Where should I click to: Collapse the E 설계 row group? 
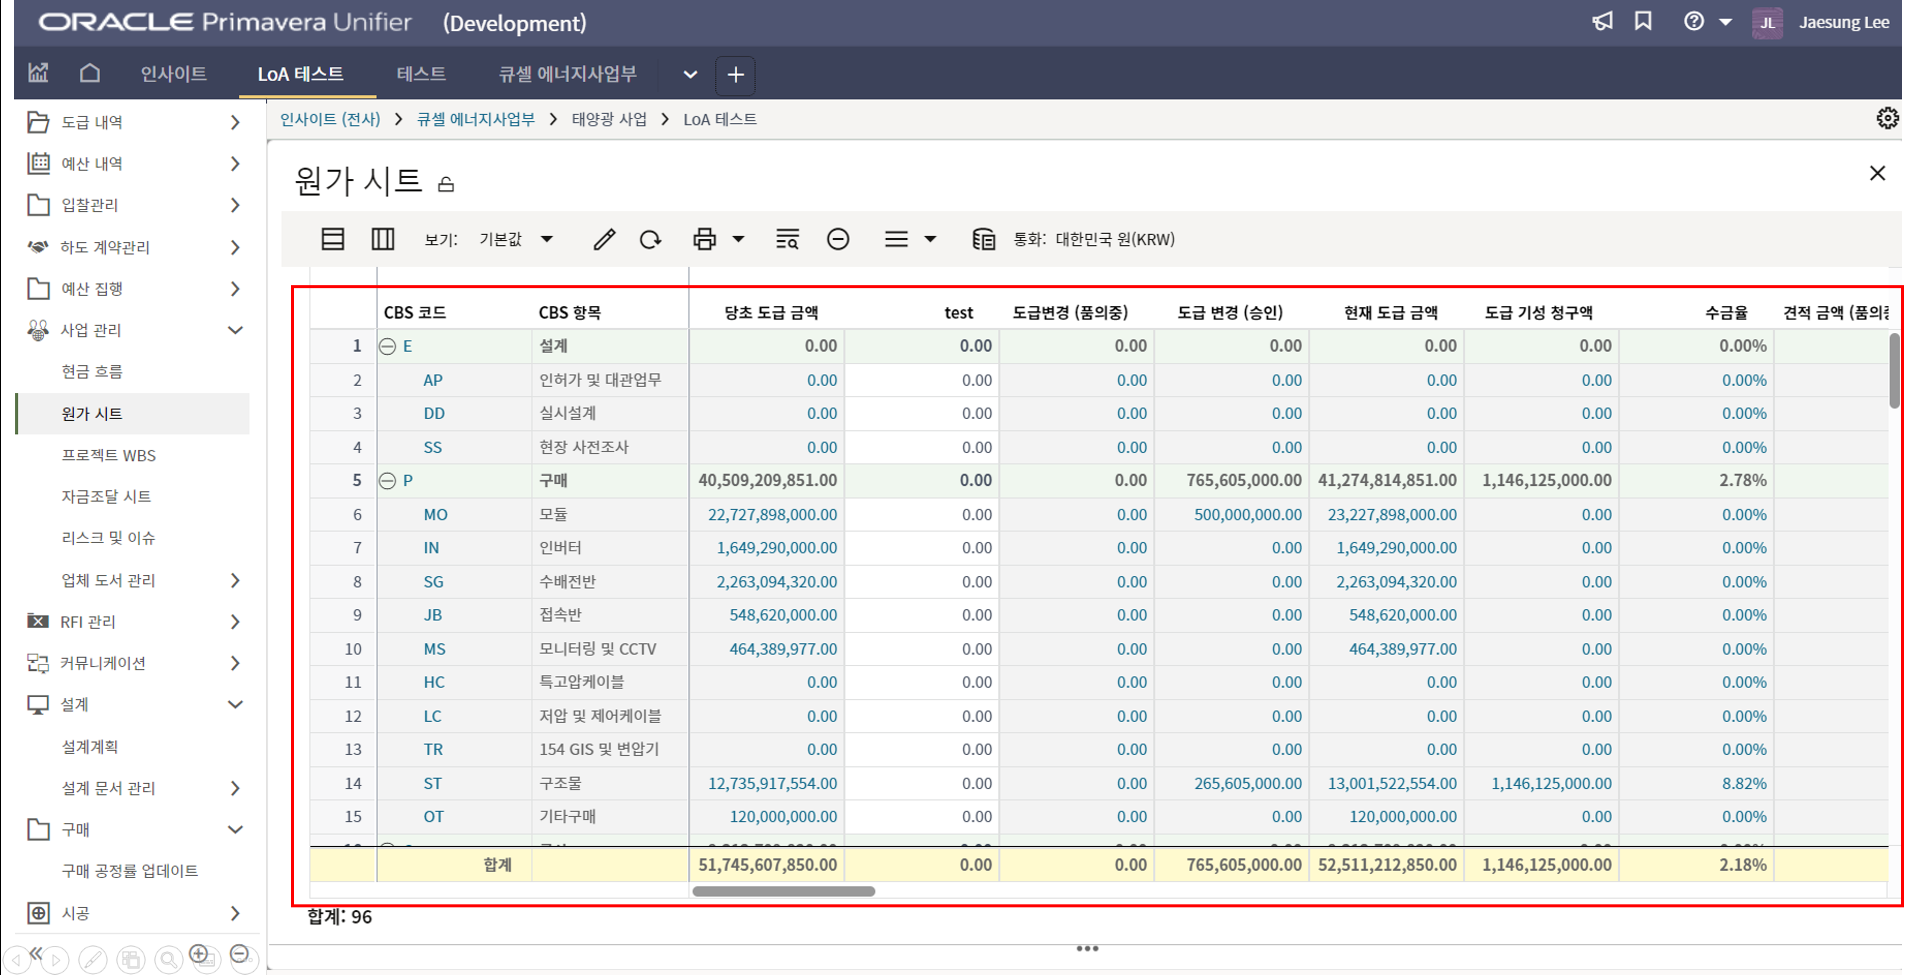coord(388,346)
